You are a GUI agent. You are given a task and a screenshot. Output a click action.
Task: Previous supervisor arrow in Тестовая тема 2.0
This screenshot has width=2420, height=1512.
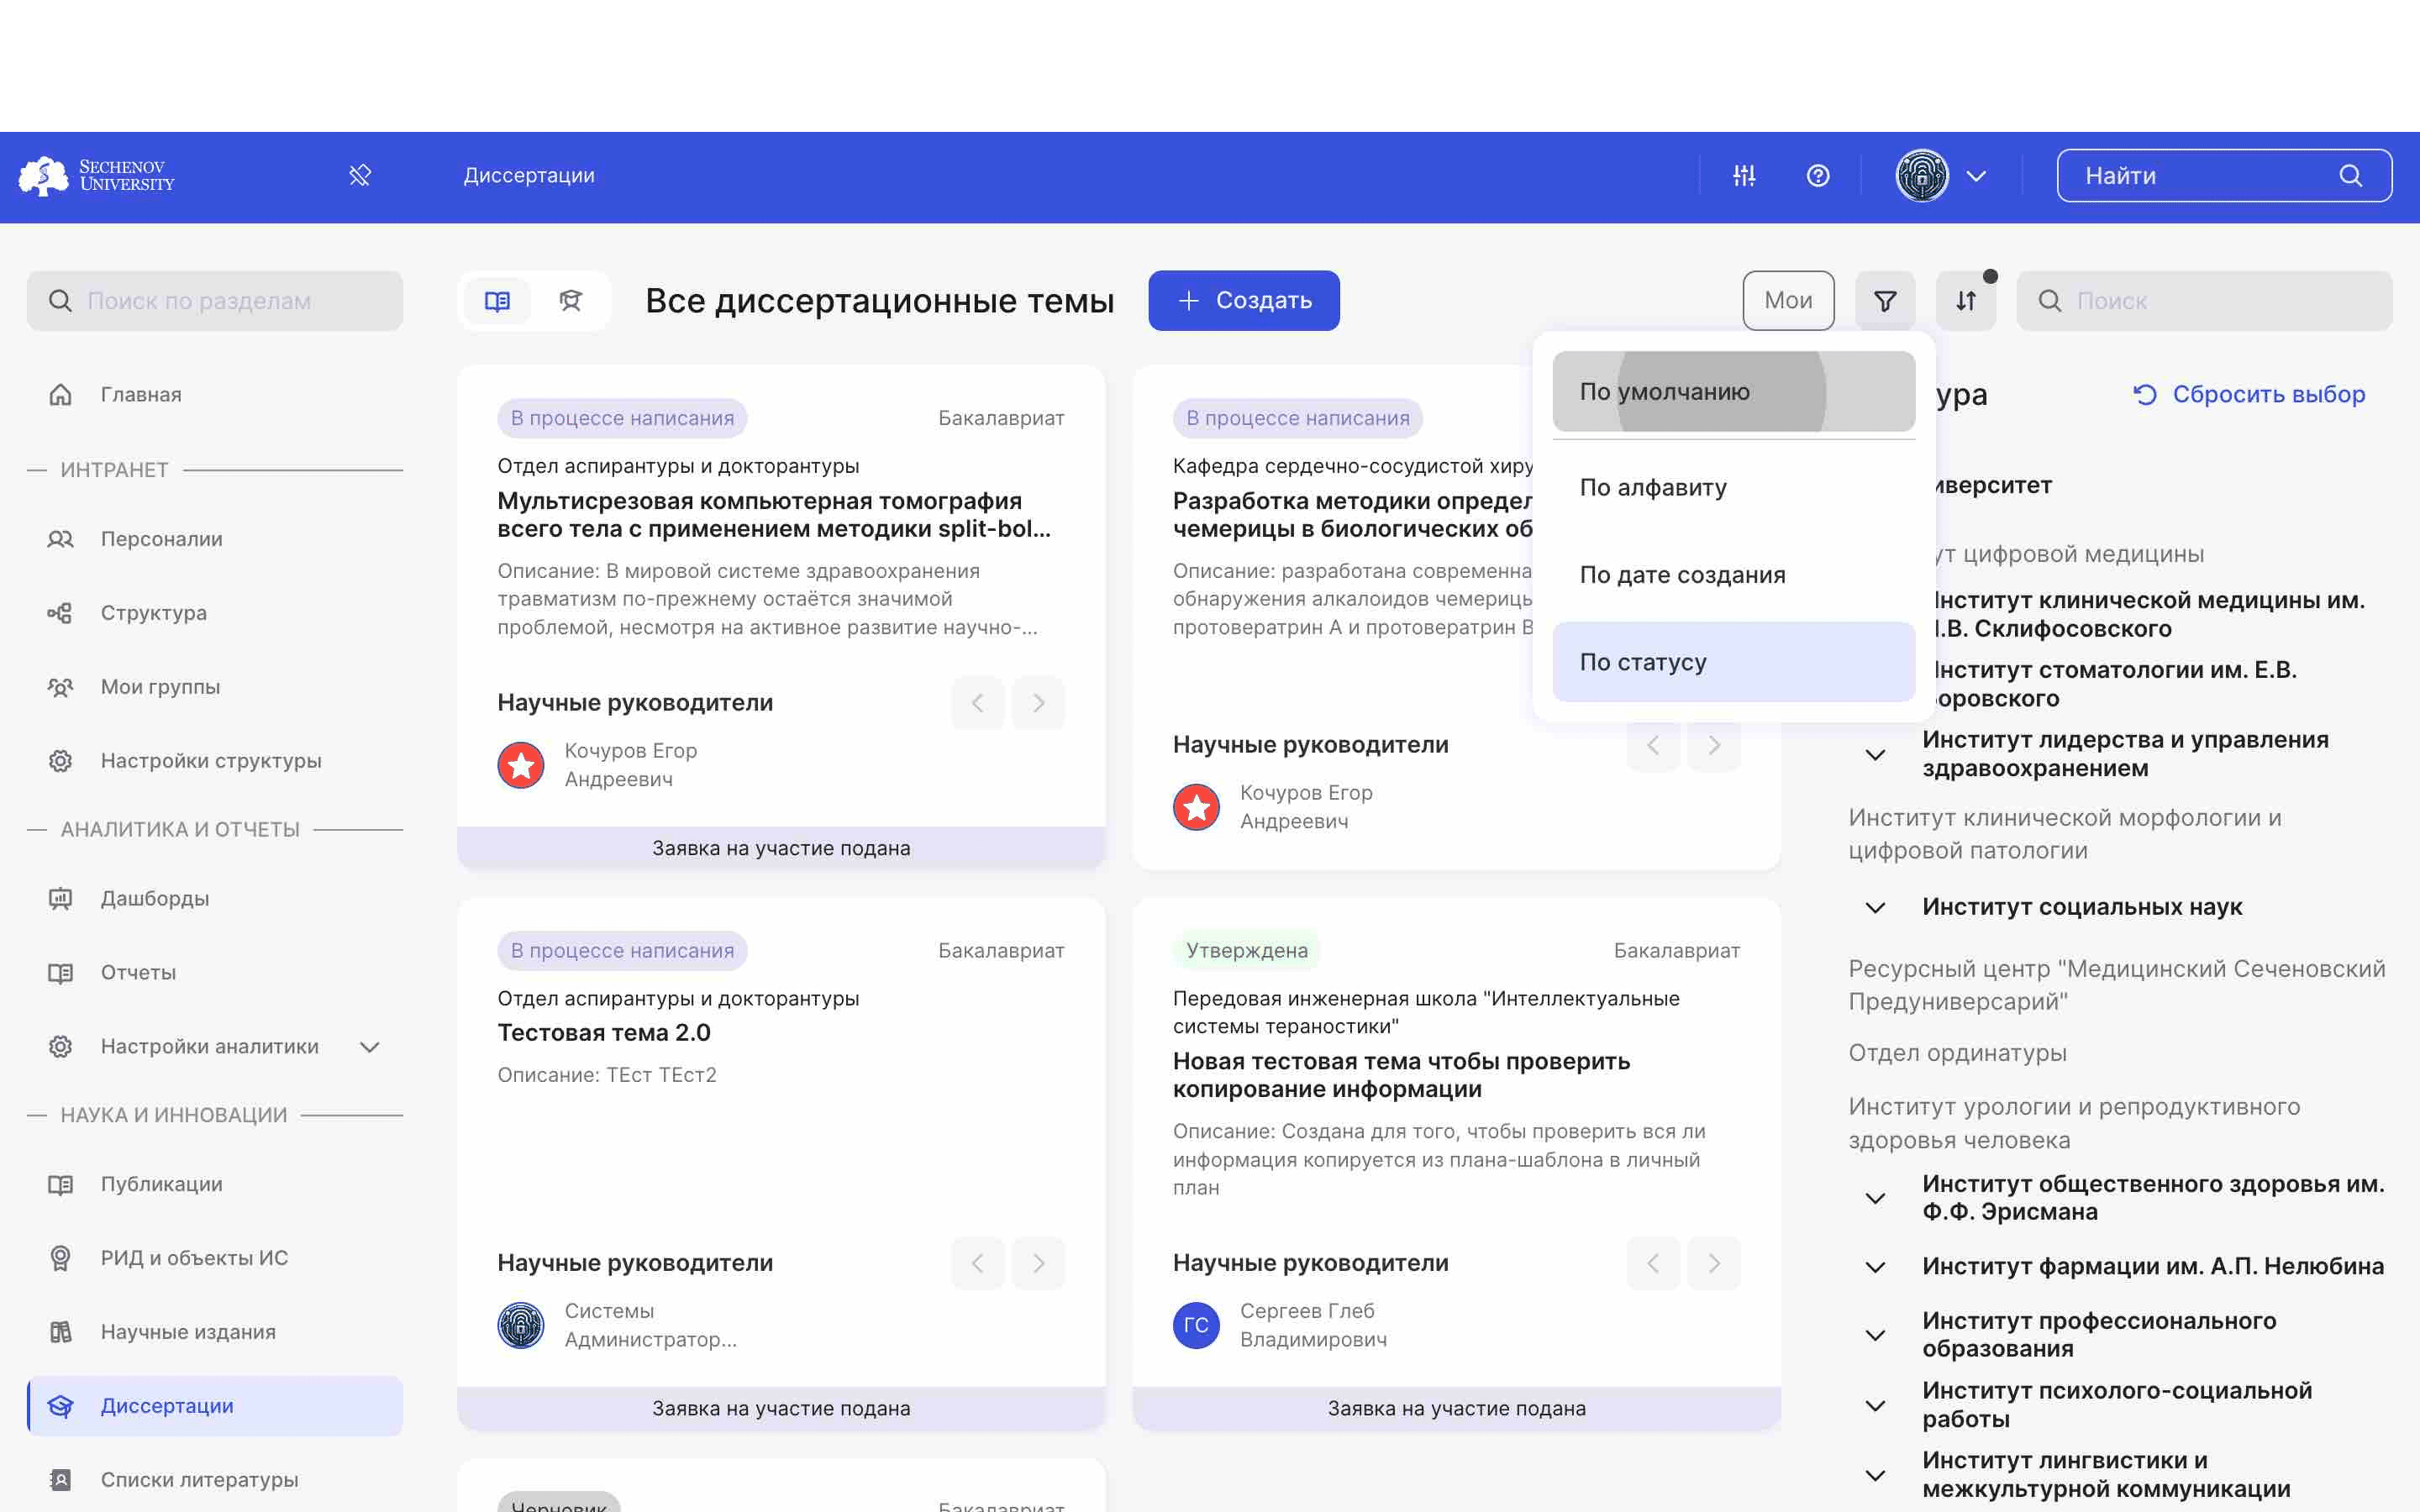(x=977, y=1263)
